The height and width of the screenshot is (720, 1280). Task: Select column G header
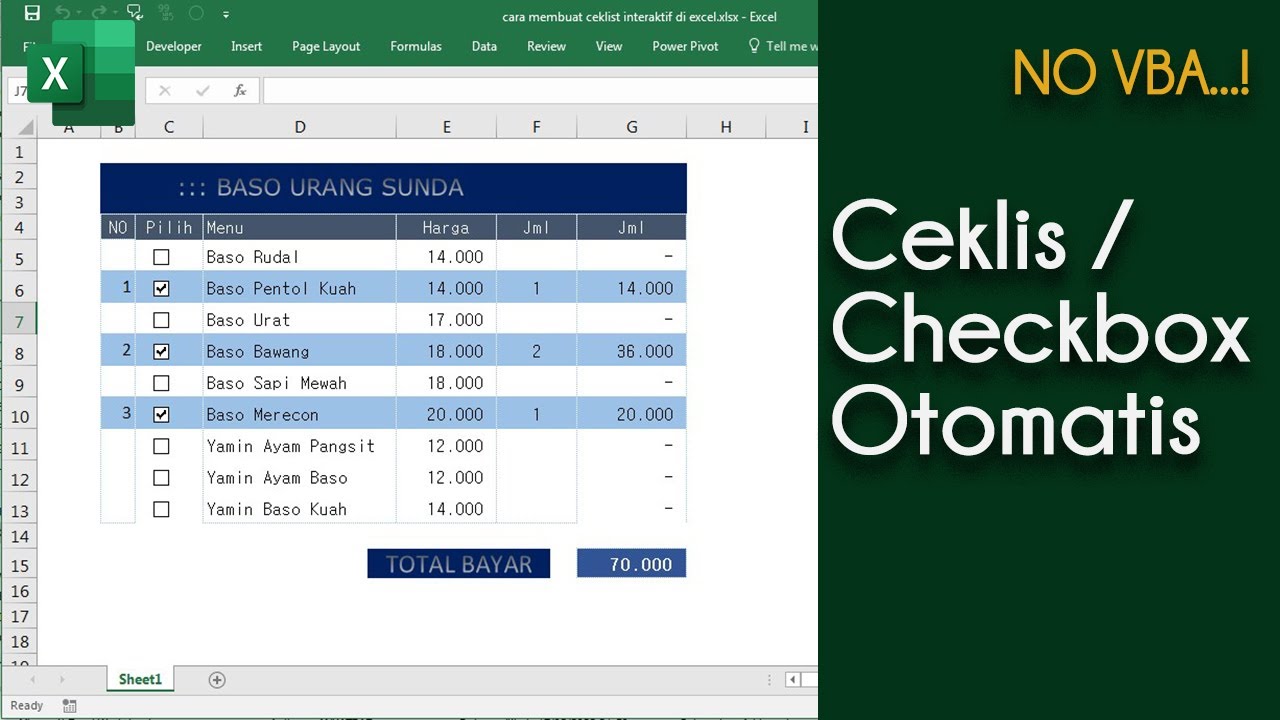click(632, 127)
